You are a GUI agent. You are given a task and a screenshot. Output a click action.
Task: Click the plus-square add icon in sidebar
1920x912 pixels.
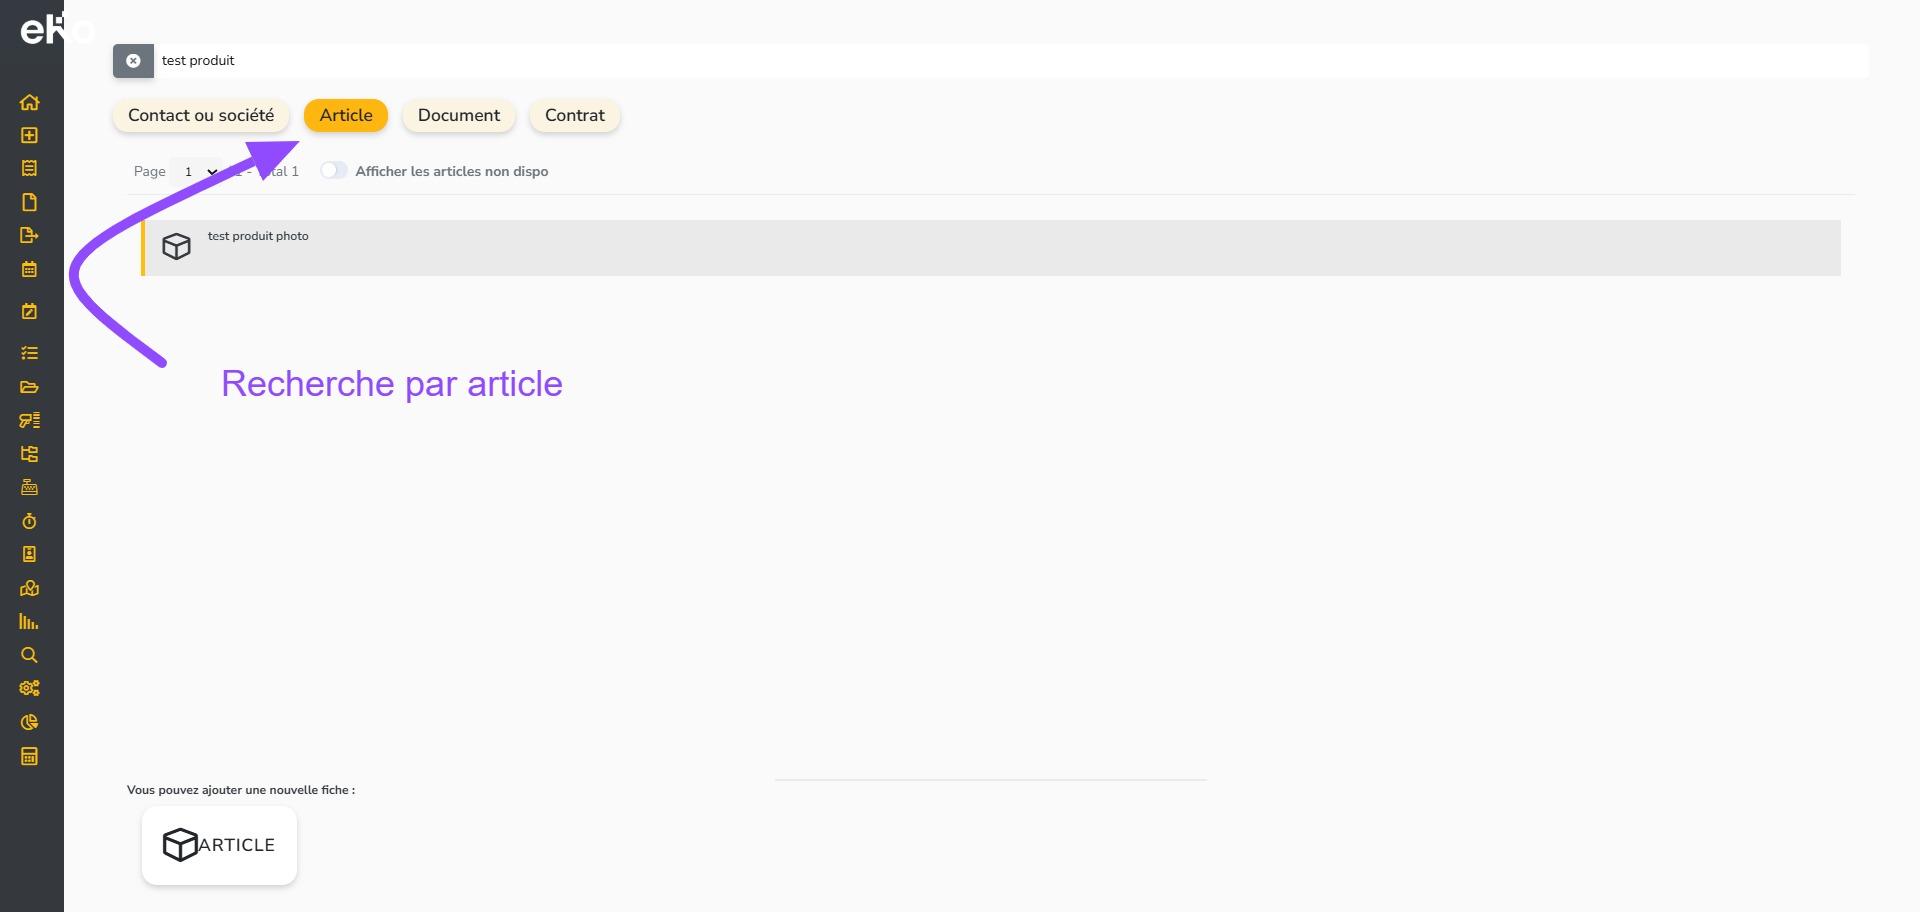pos(29,135)
